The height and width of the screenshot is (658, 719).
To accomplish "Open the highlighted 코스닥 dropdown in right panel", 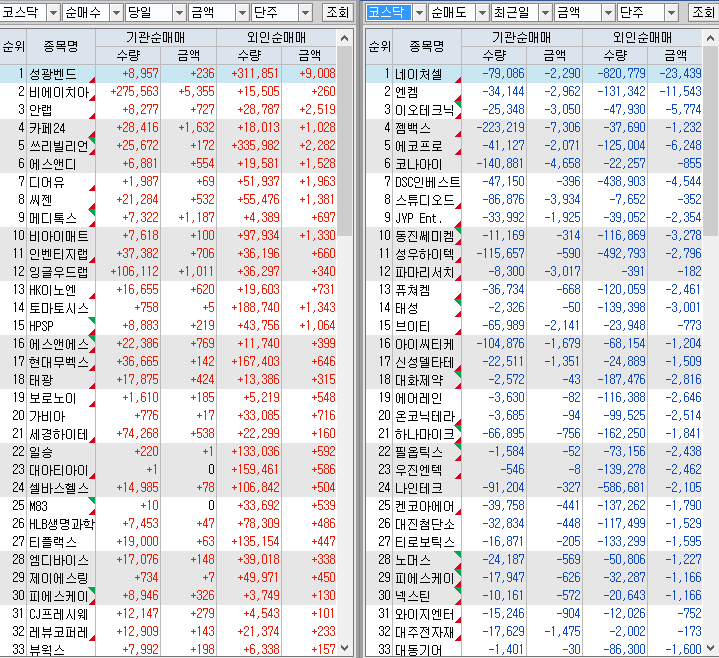I will pyautogui.click(x=420, y=12).
